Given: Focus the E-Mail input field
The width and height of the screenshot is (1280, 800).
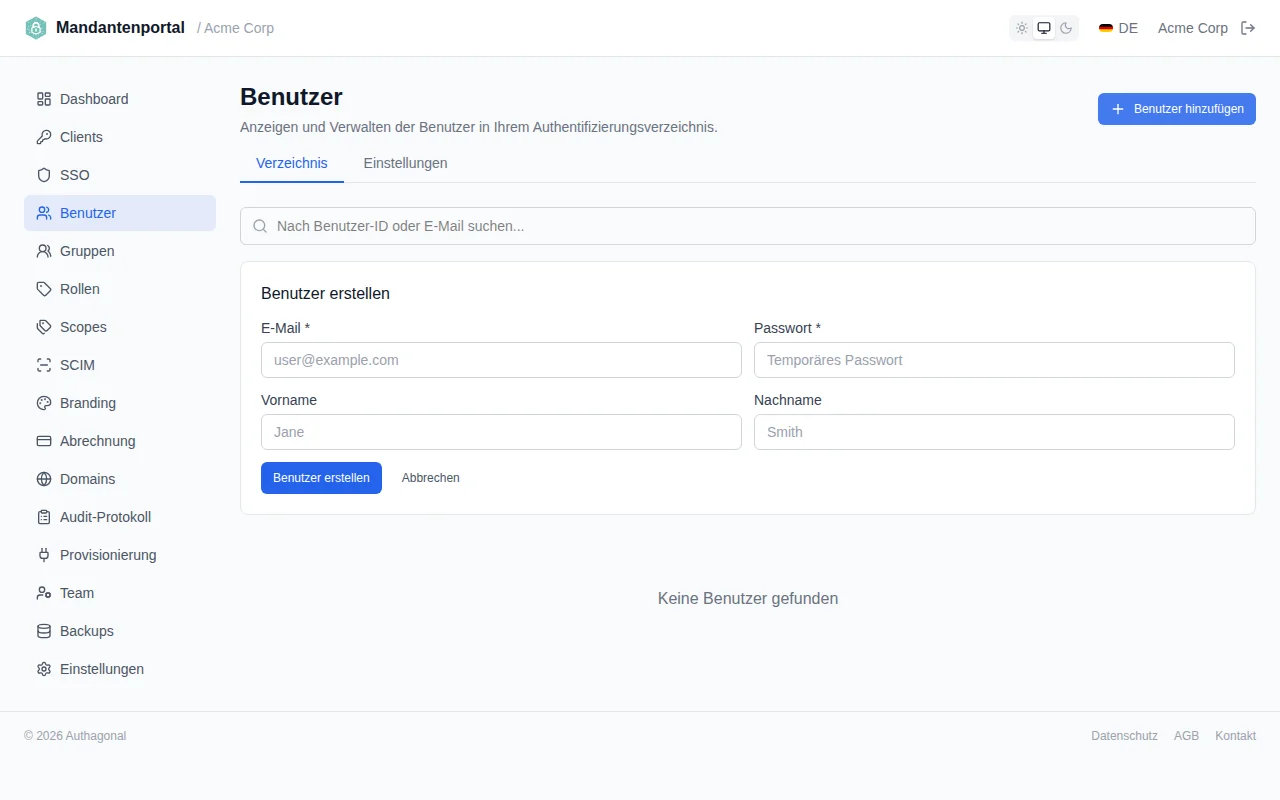Looking at the screenshot, I should [x=501, y=360].
